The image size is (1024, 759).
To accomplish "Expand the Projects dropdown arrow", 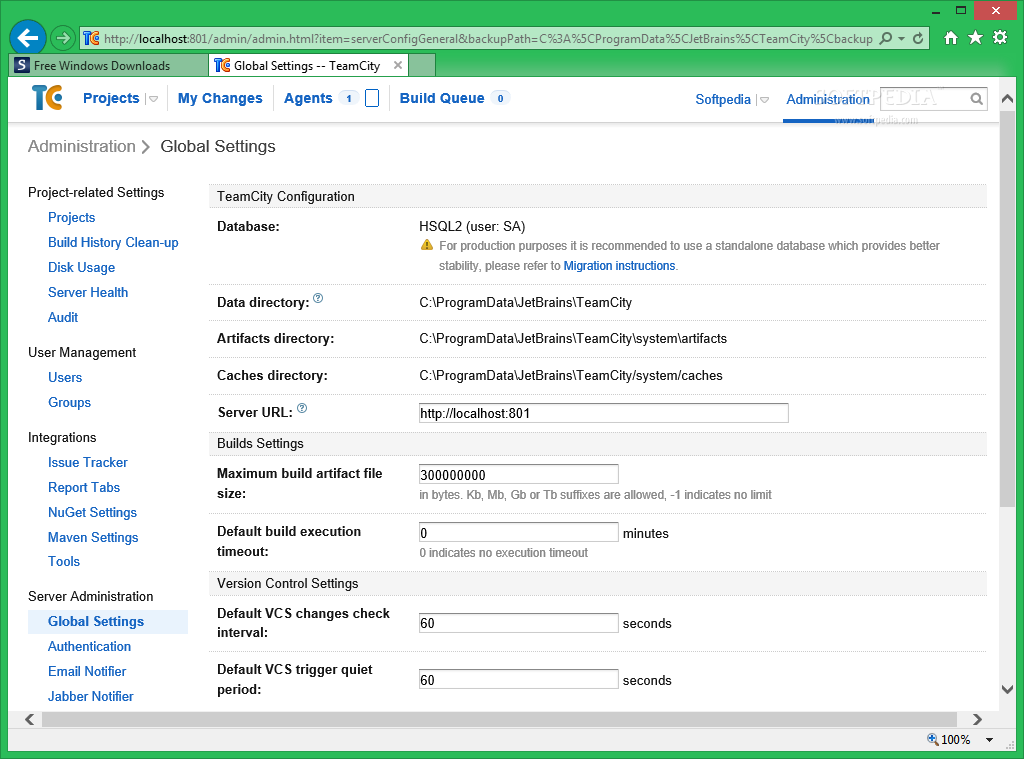I will [x=153, y=99].
